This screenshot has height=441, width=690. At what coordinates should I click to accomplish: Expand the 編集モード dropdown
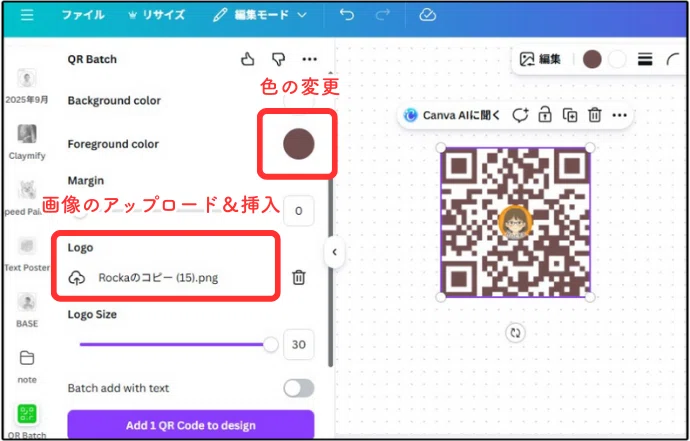coord(260,15)
